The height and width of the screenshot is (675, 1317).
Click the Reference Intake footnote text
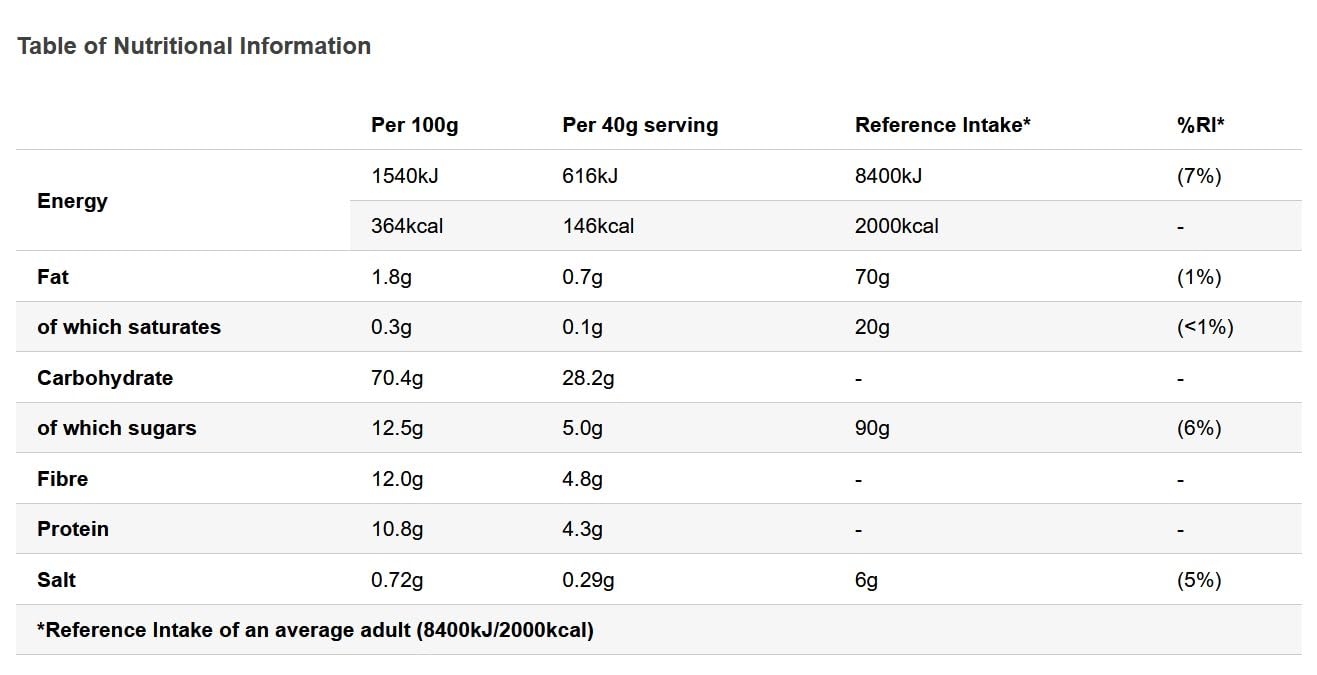pyautogui.click(x=315, y=630)
